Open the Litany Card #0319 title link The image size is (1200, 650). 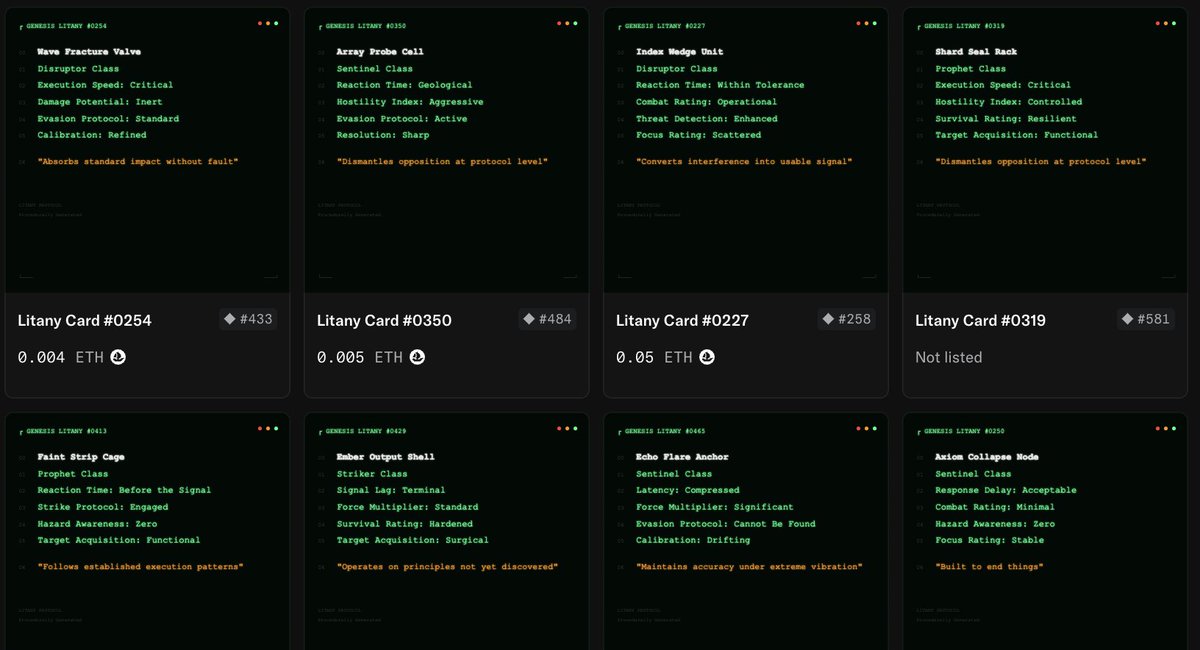[980, 321]
